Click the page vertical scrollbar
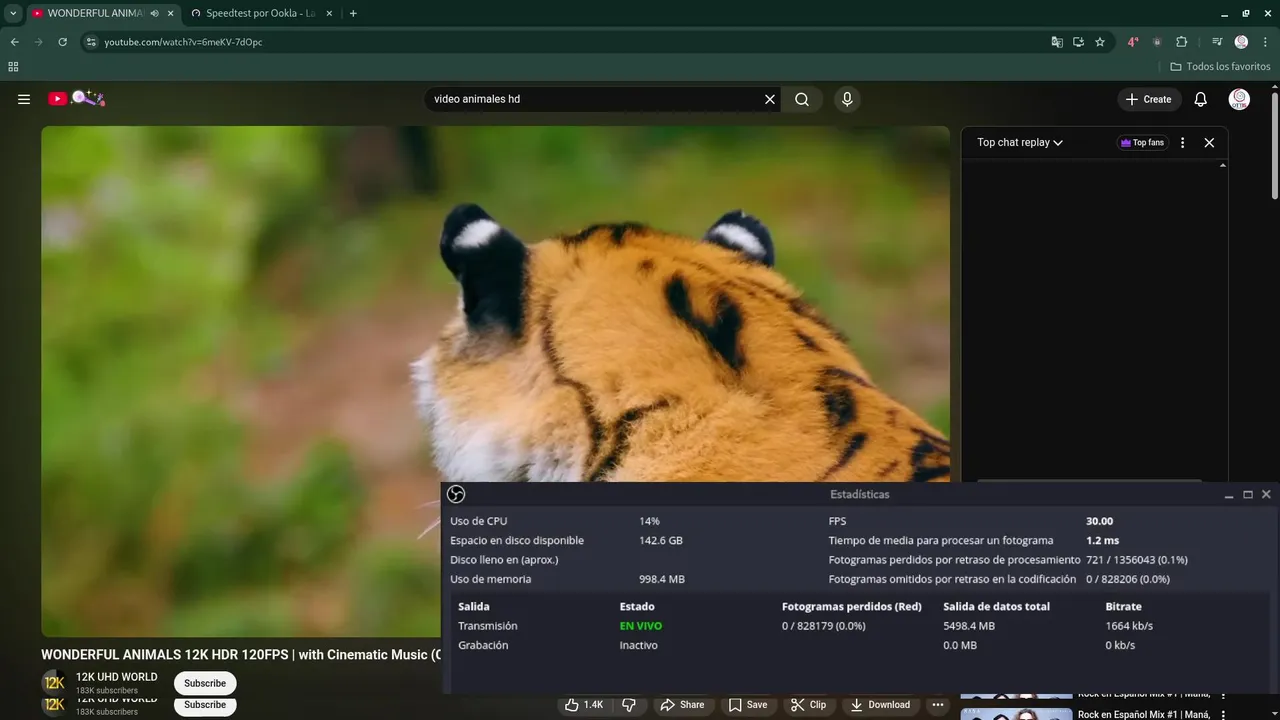1280x720 pixels. pos(1275,145)
